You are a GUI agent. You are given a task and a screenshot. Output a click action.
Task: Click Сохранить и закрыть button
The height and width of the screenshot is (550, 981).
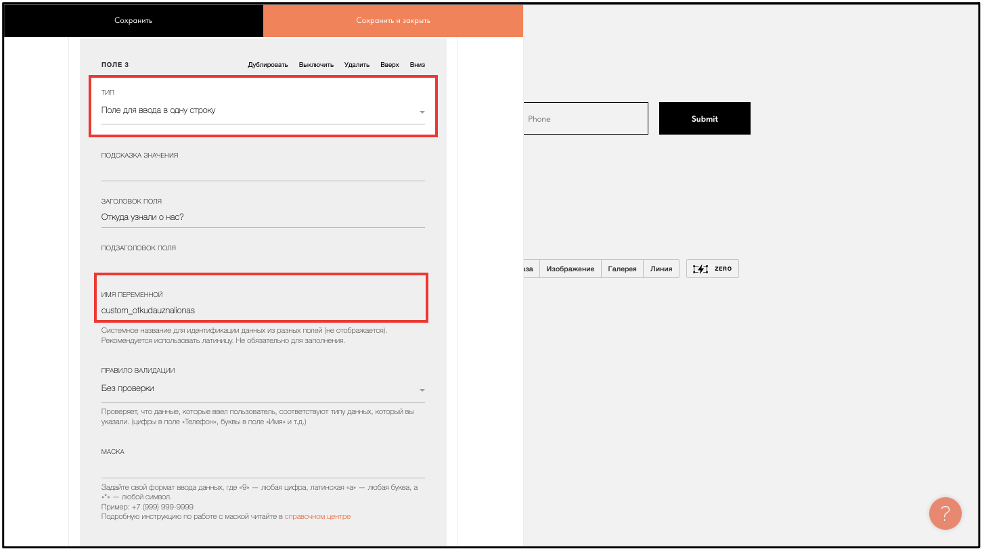tap(393, 21)
